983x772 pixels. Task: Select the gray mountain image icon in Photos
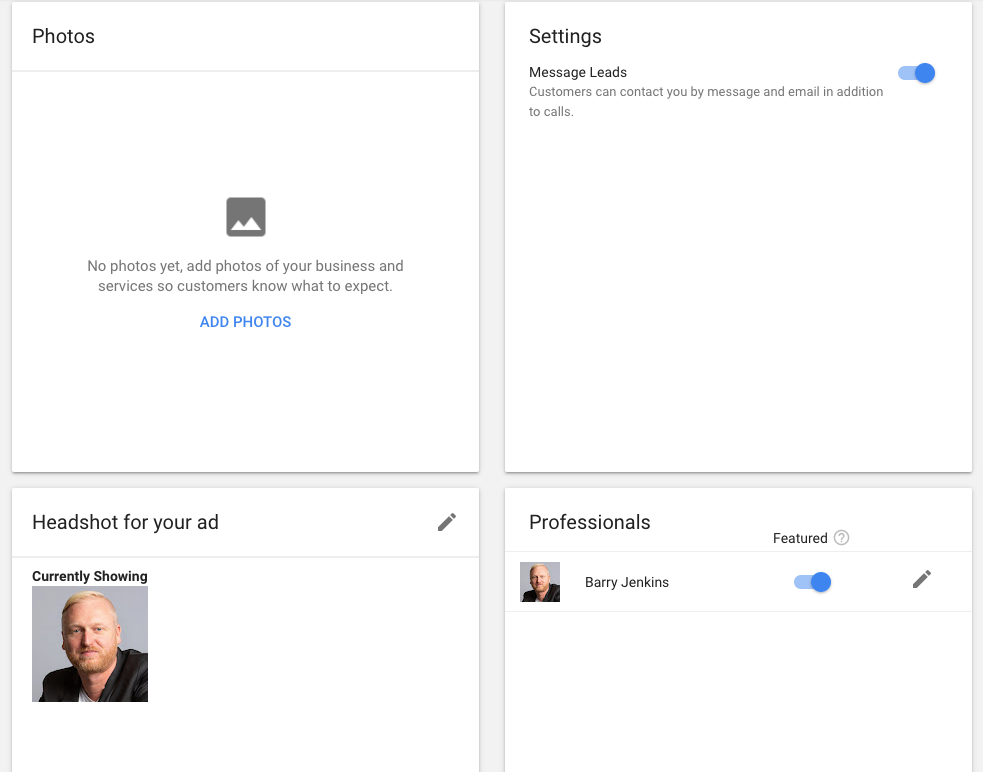[245, 216]
